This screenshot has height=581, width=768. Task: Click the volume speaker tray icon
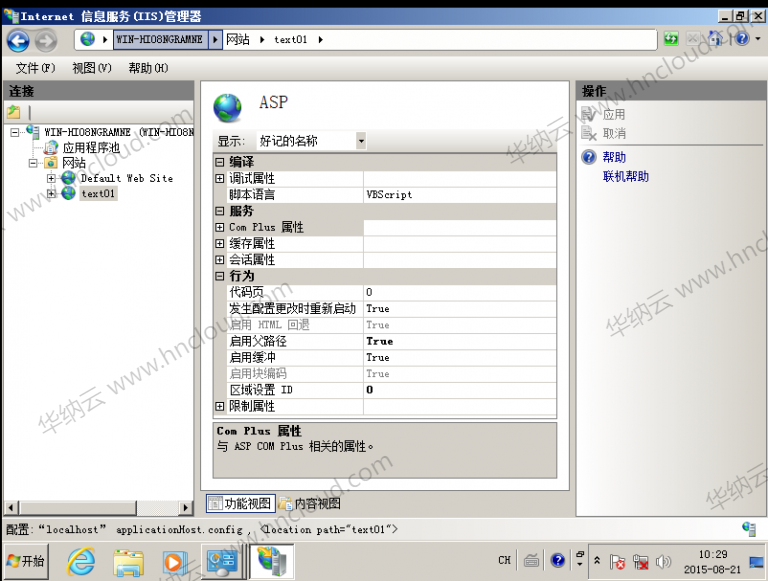coord(662,562)
